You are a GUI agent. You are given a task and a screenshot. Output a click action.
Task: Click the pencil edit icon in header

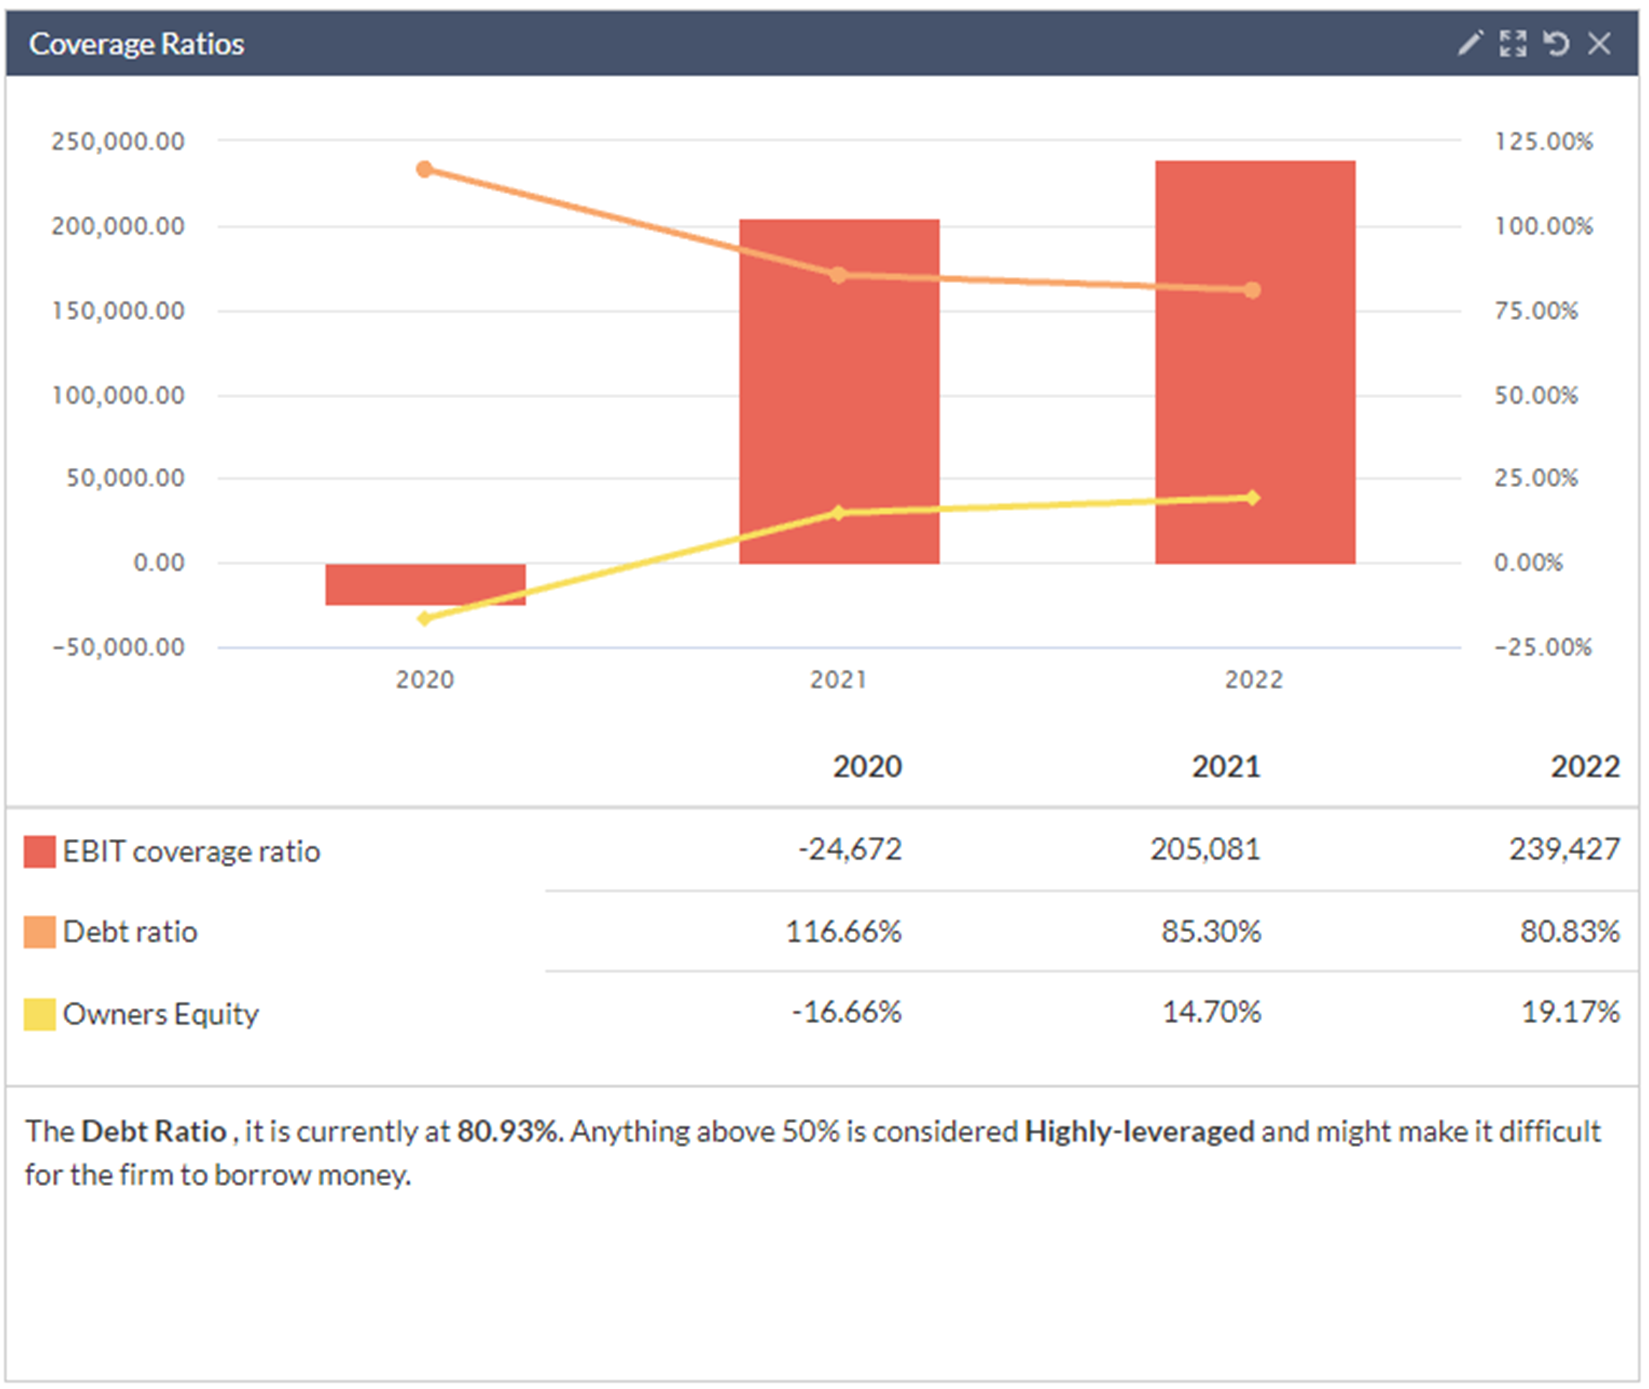pyautogui.click(x=1469, y=43)
